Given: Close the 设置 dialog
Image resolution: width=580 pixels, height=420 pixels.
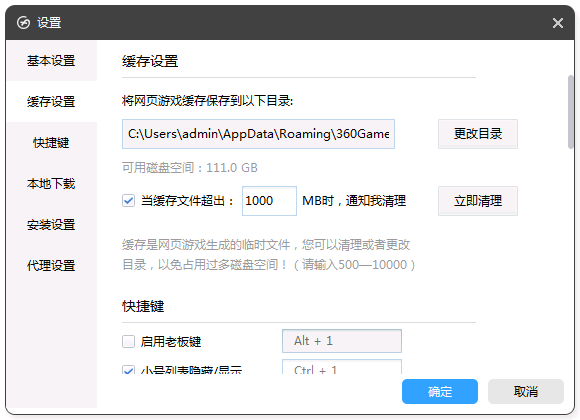Looking at the screenshot, I should point(557,23).
